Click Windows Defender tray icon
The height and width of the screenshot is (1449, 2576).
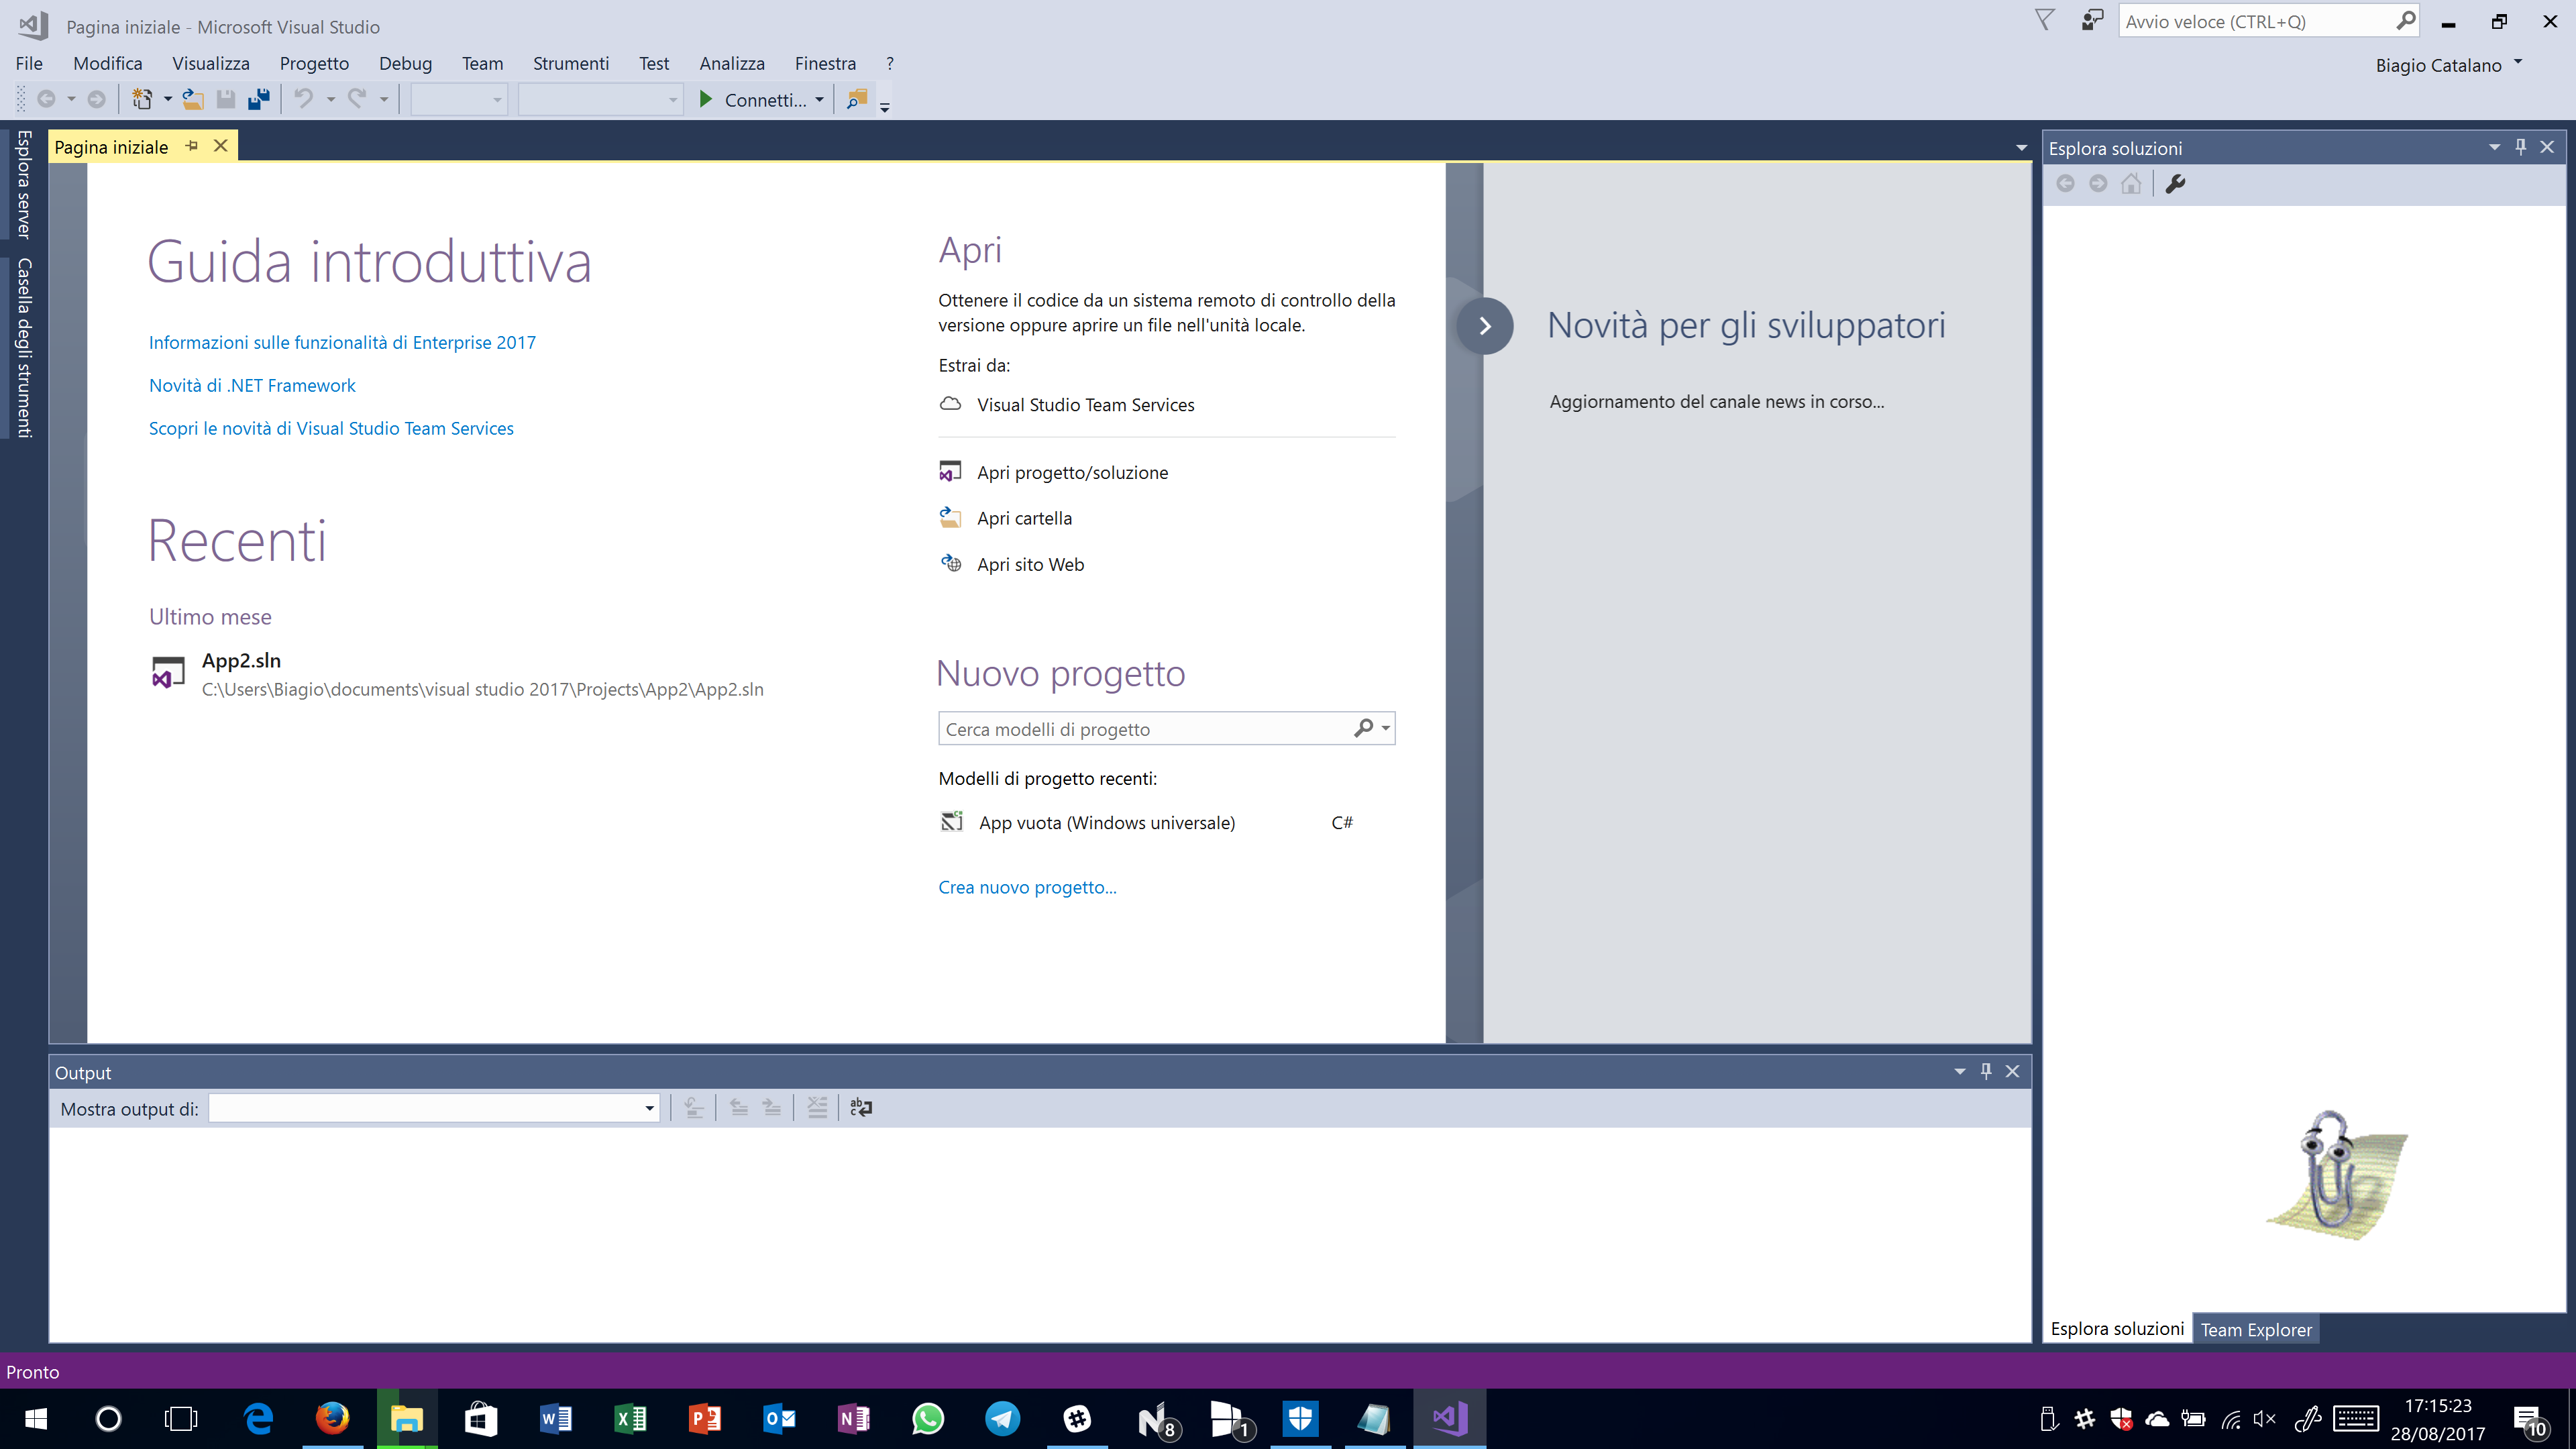tap(2120, 1418)
